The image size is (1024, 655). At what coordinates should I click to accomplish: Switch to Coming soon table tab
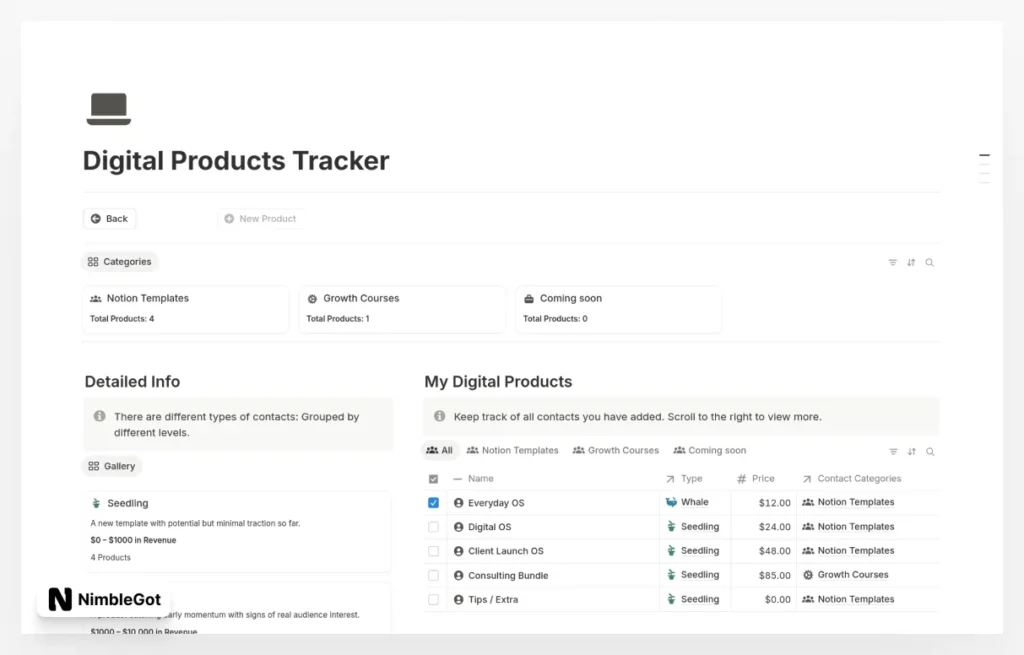click(x=710, y=451)
